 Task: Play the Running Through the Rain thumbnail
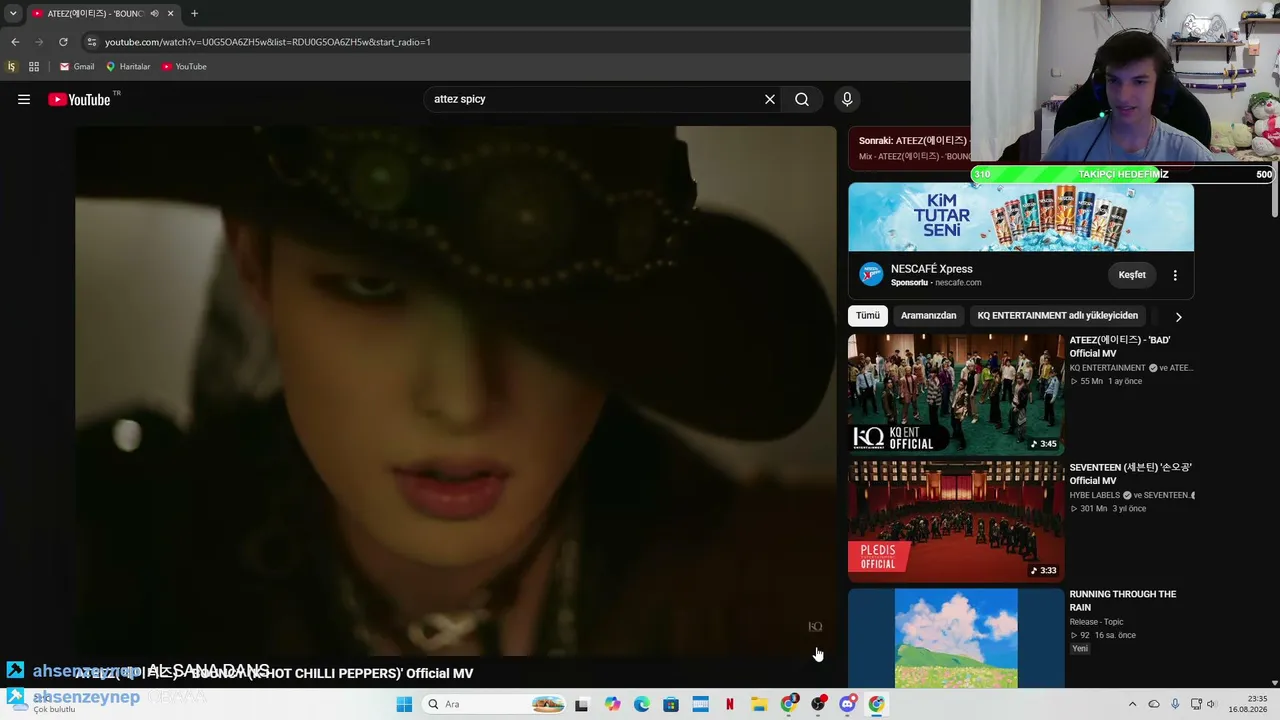coord(956,638)
